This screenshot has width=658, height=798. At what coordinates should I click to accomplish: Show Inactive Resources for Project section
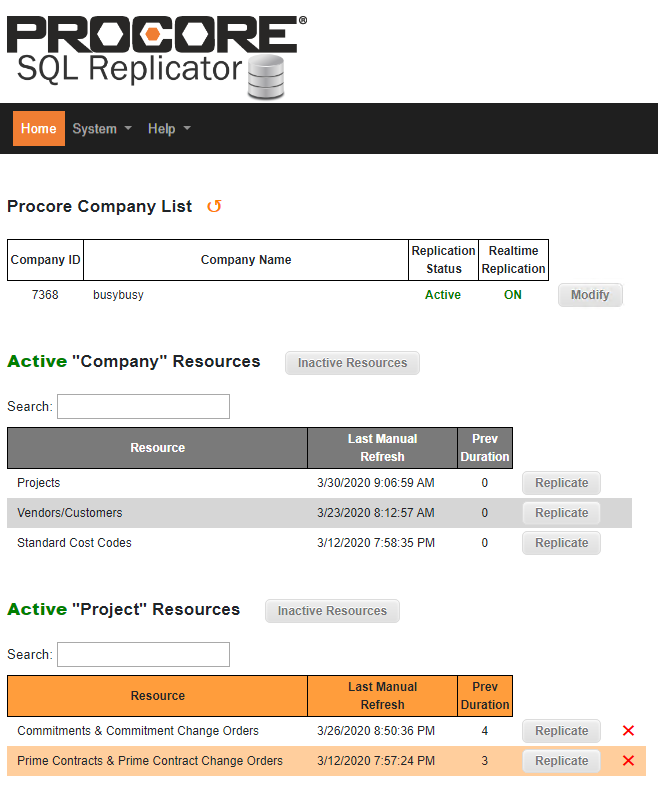click(332, 611)
